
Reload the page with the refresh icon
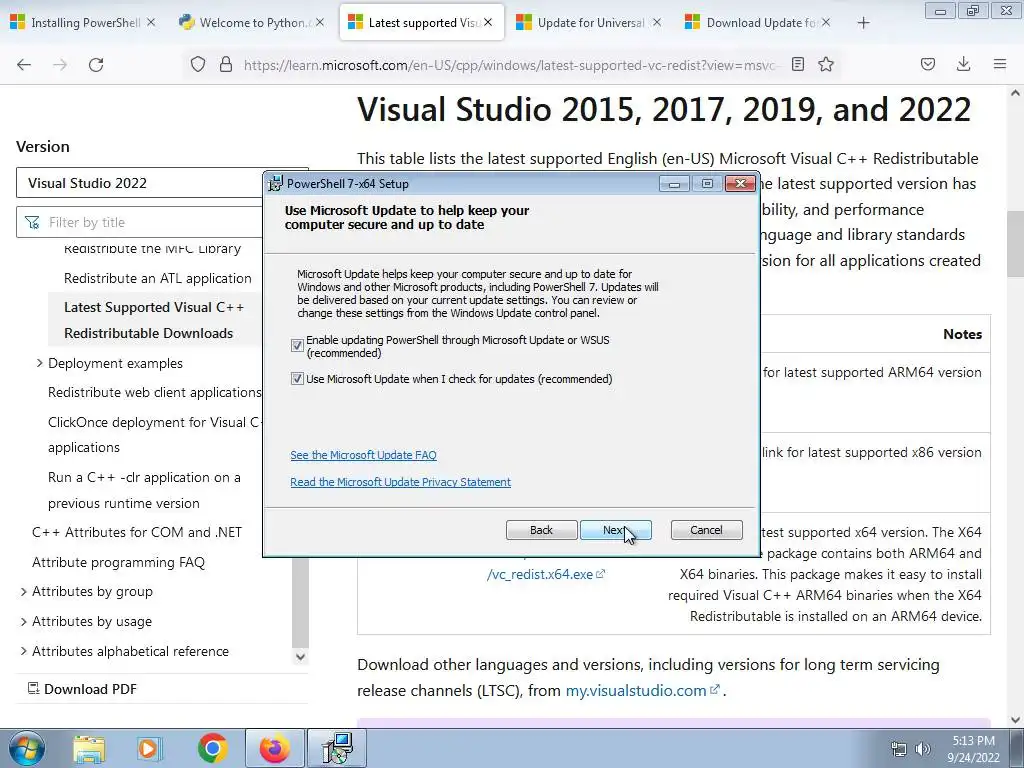point(96,64)
